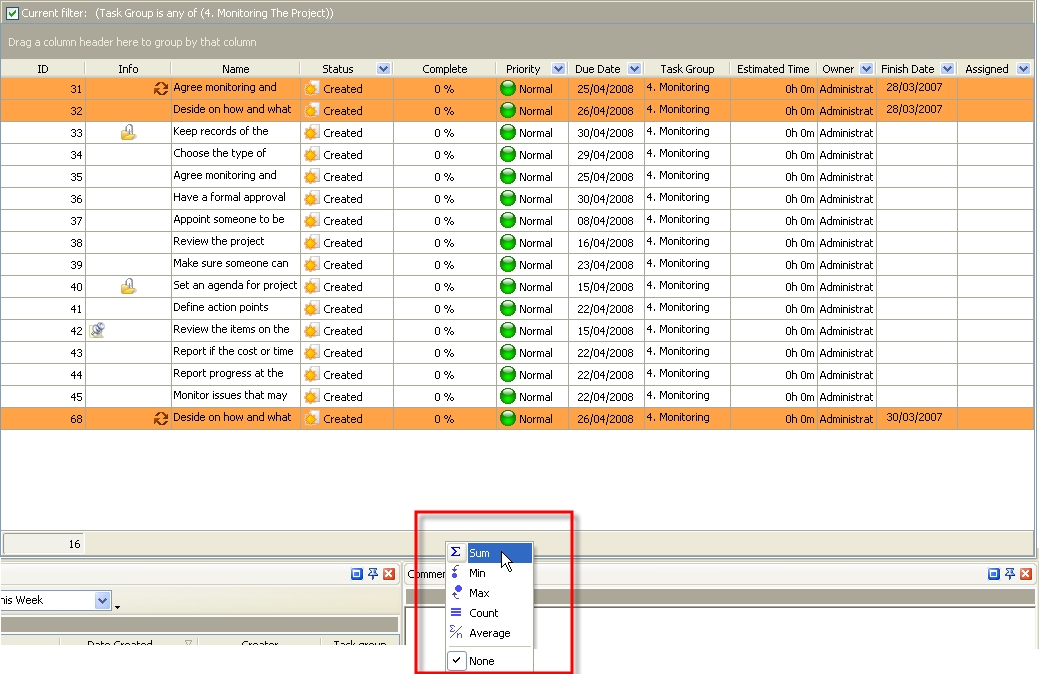Choose Average from the summary menu

click(489, 633)
